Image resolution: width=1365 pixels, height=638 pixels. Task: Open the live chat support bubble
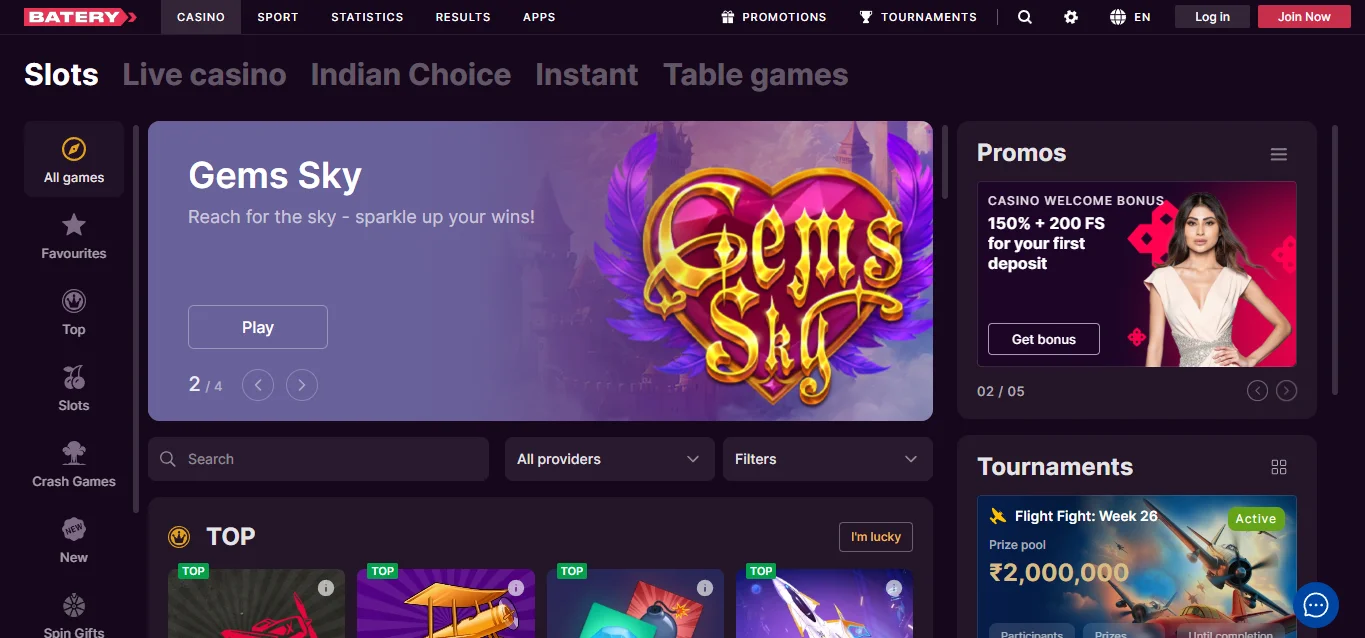click(x=1315, y=605)
